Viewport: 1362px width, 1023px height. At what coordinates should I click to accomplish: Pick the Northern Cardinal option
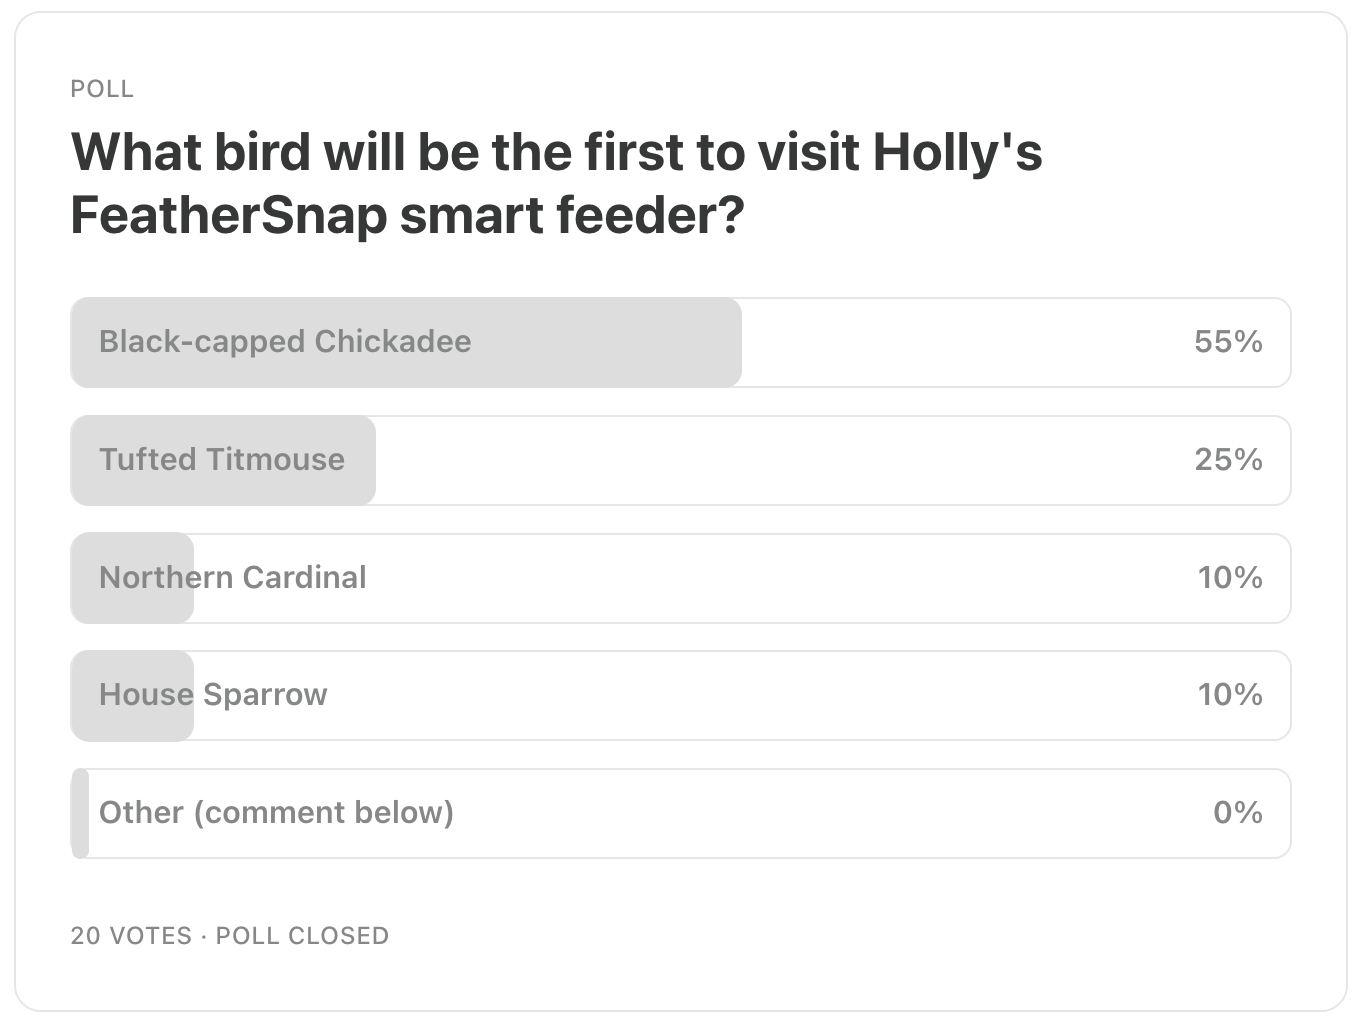680,578
